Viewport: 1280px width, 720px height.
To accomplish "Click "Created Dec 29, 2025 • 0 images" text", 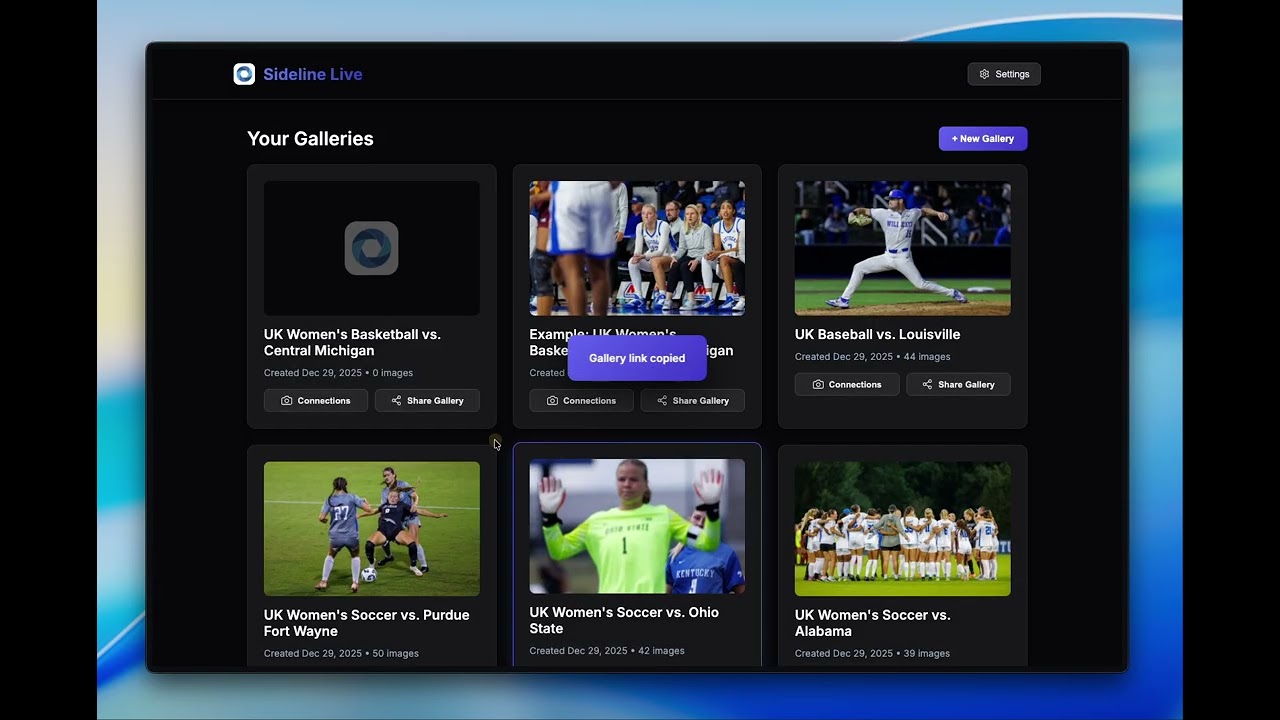I will point(338,373).
